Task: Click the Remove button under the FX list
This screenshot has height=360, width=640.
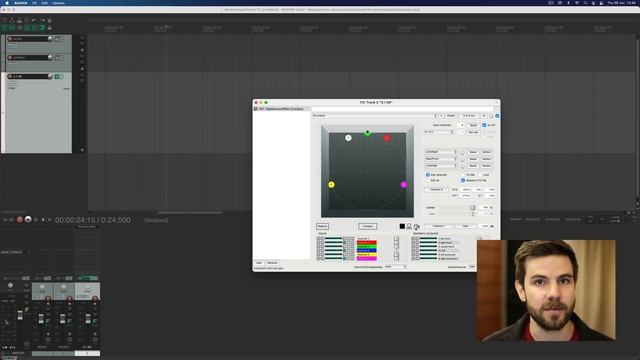Action: tap(272, 263)
